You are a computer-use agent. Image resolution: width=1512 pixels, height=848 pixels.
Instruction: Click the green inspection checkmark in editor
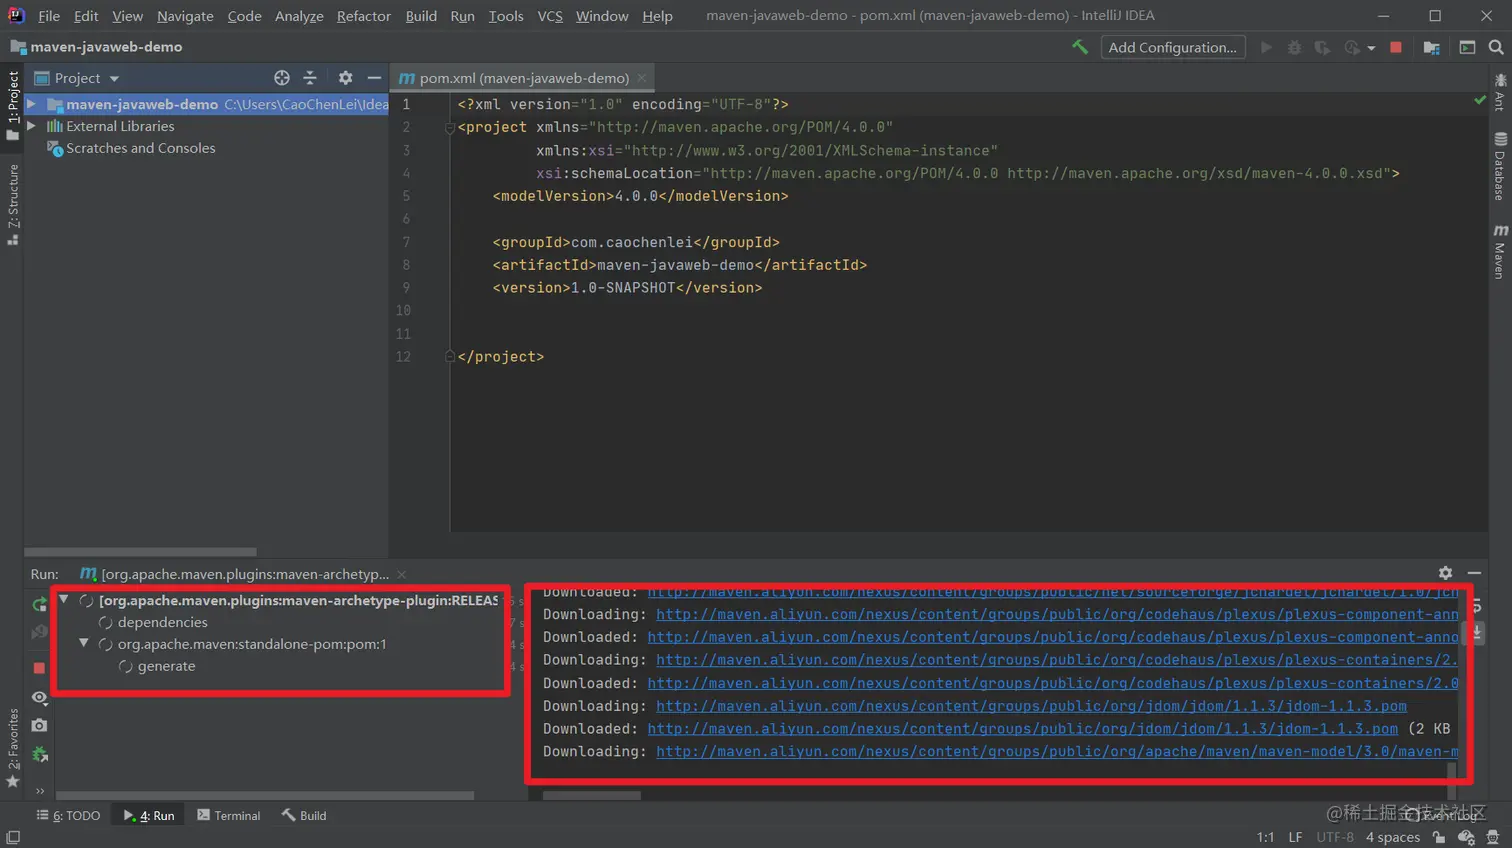(x=1480, y=101)
